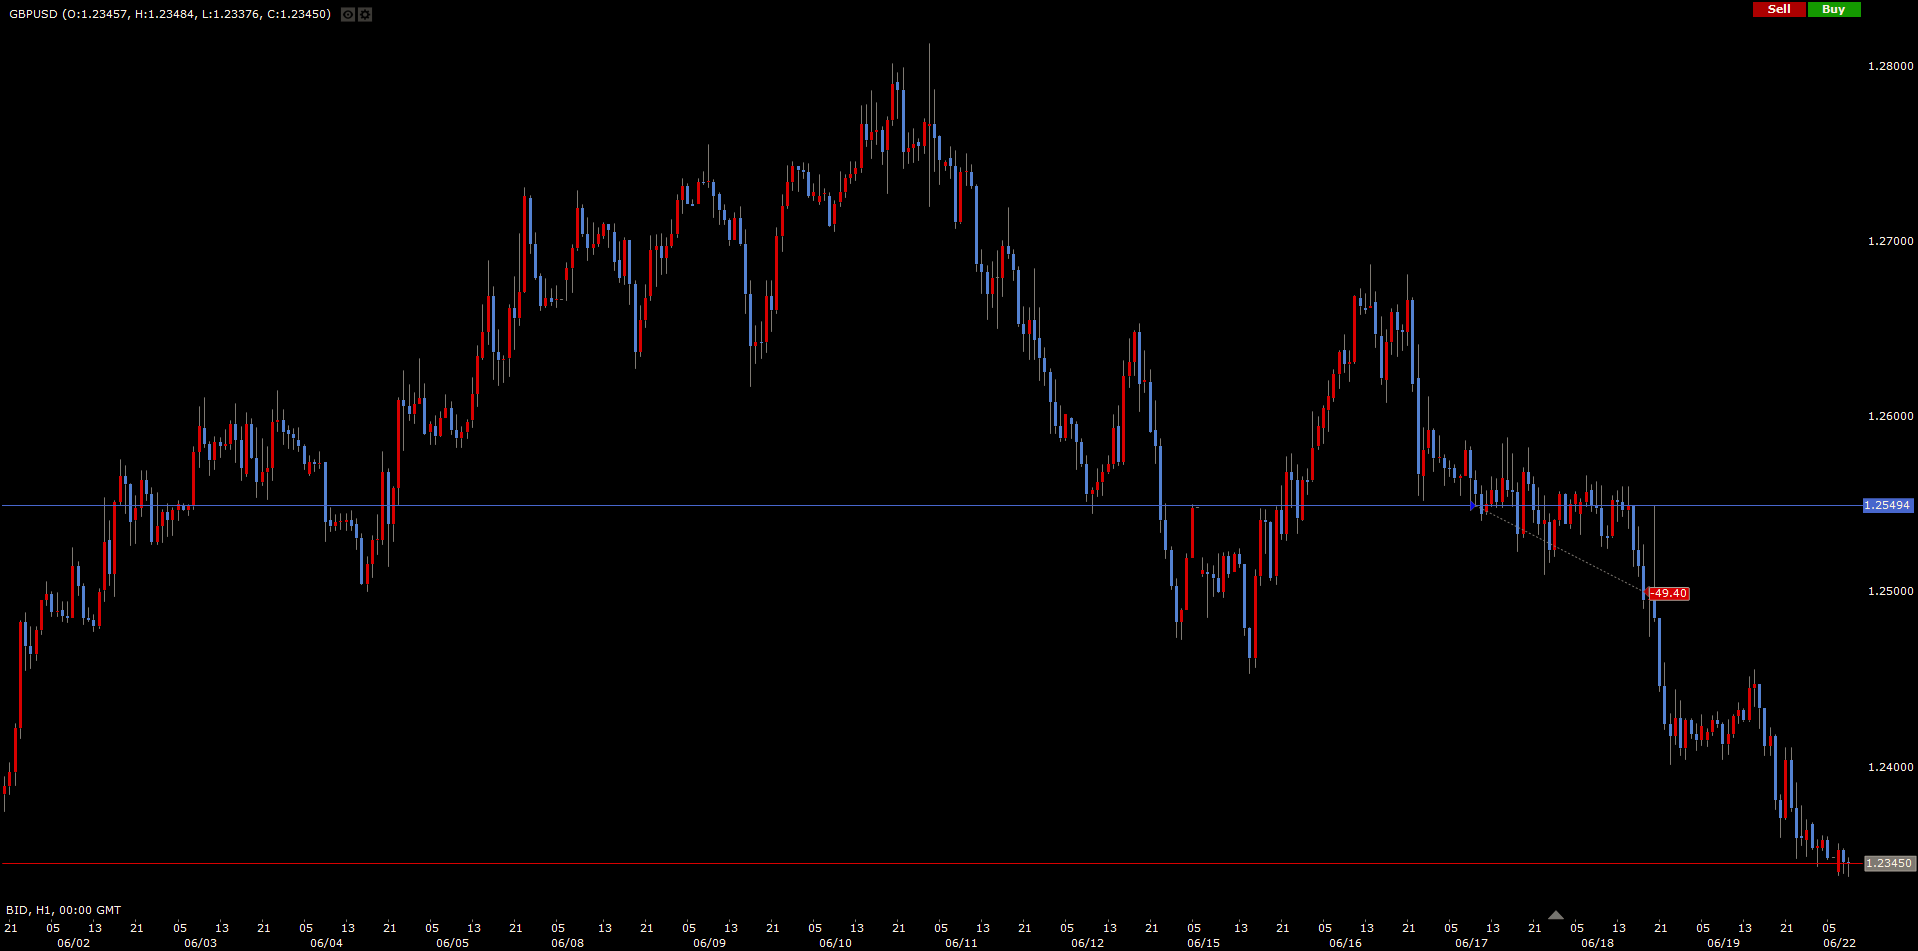1918x951 pixels.
Task: Click the 1.23450 current price tag
Action: click(x=1888, y=864)
